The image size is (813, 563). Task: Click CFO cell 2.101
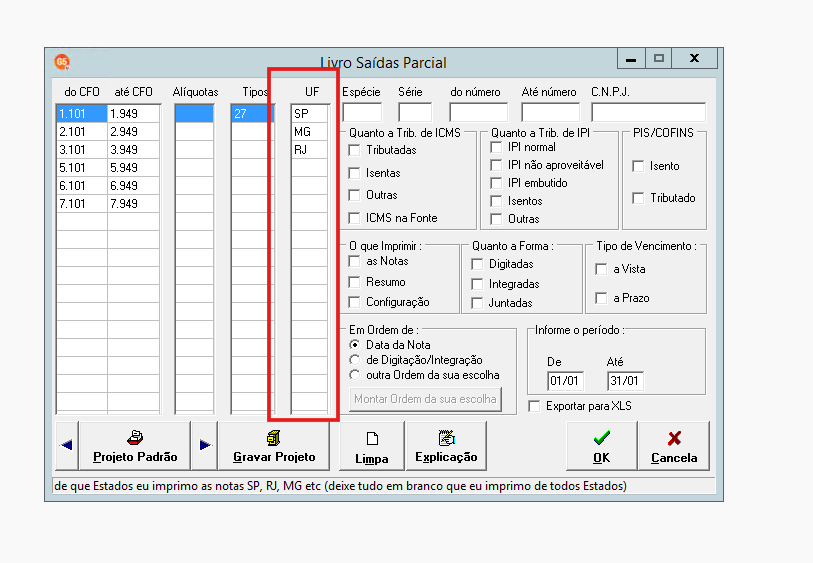(82, 132)
